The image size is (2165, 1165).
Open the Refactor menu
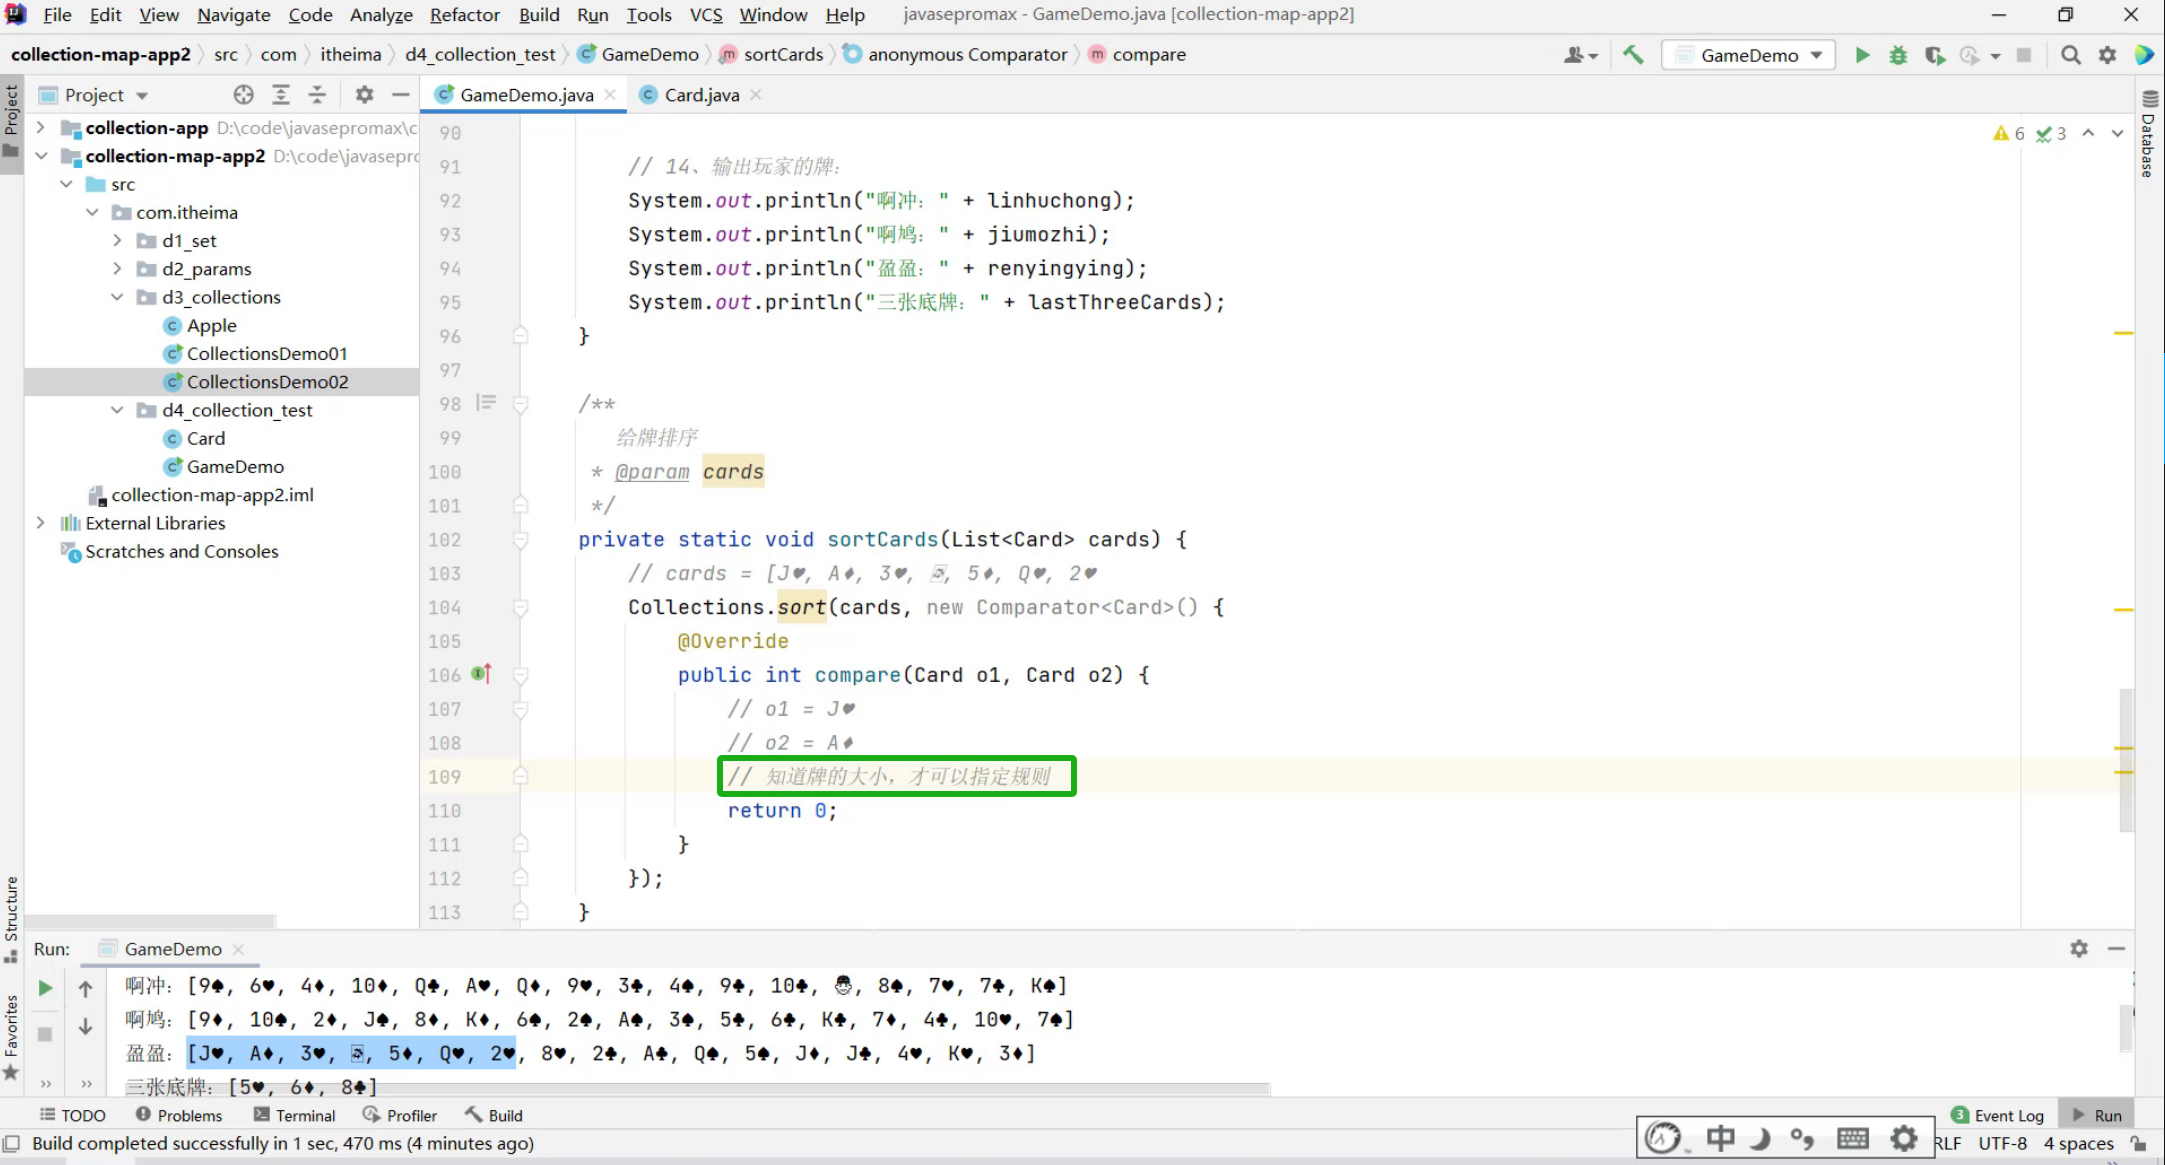(x=464, y=14)
